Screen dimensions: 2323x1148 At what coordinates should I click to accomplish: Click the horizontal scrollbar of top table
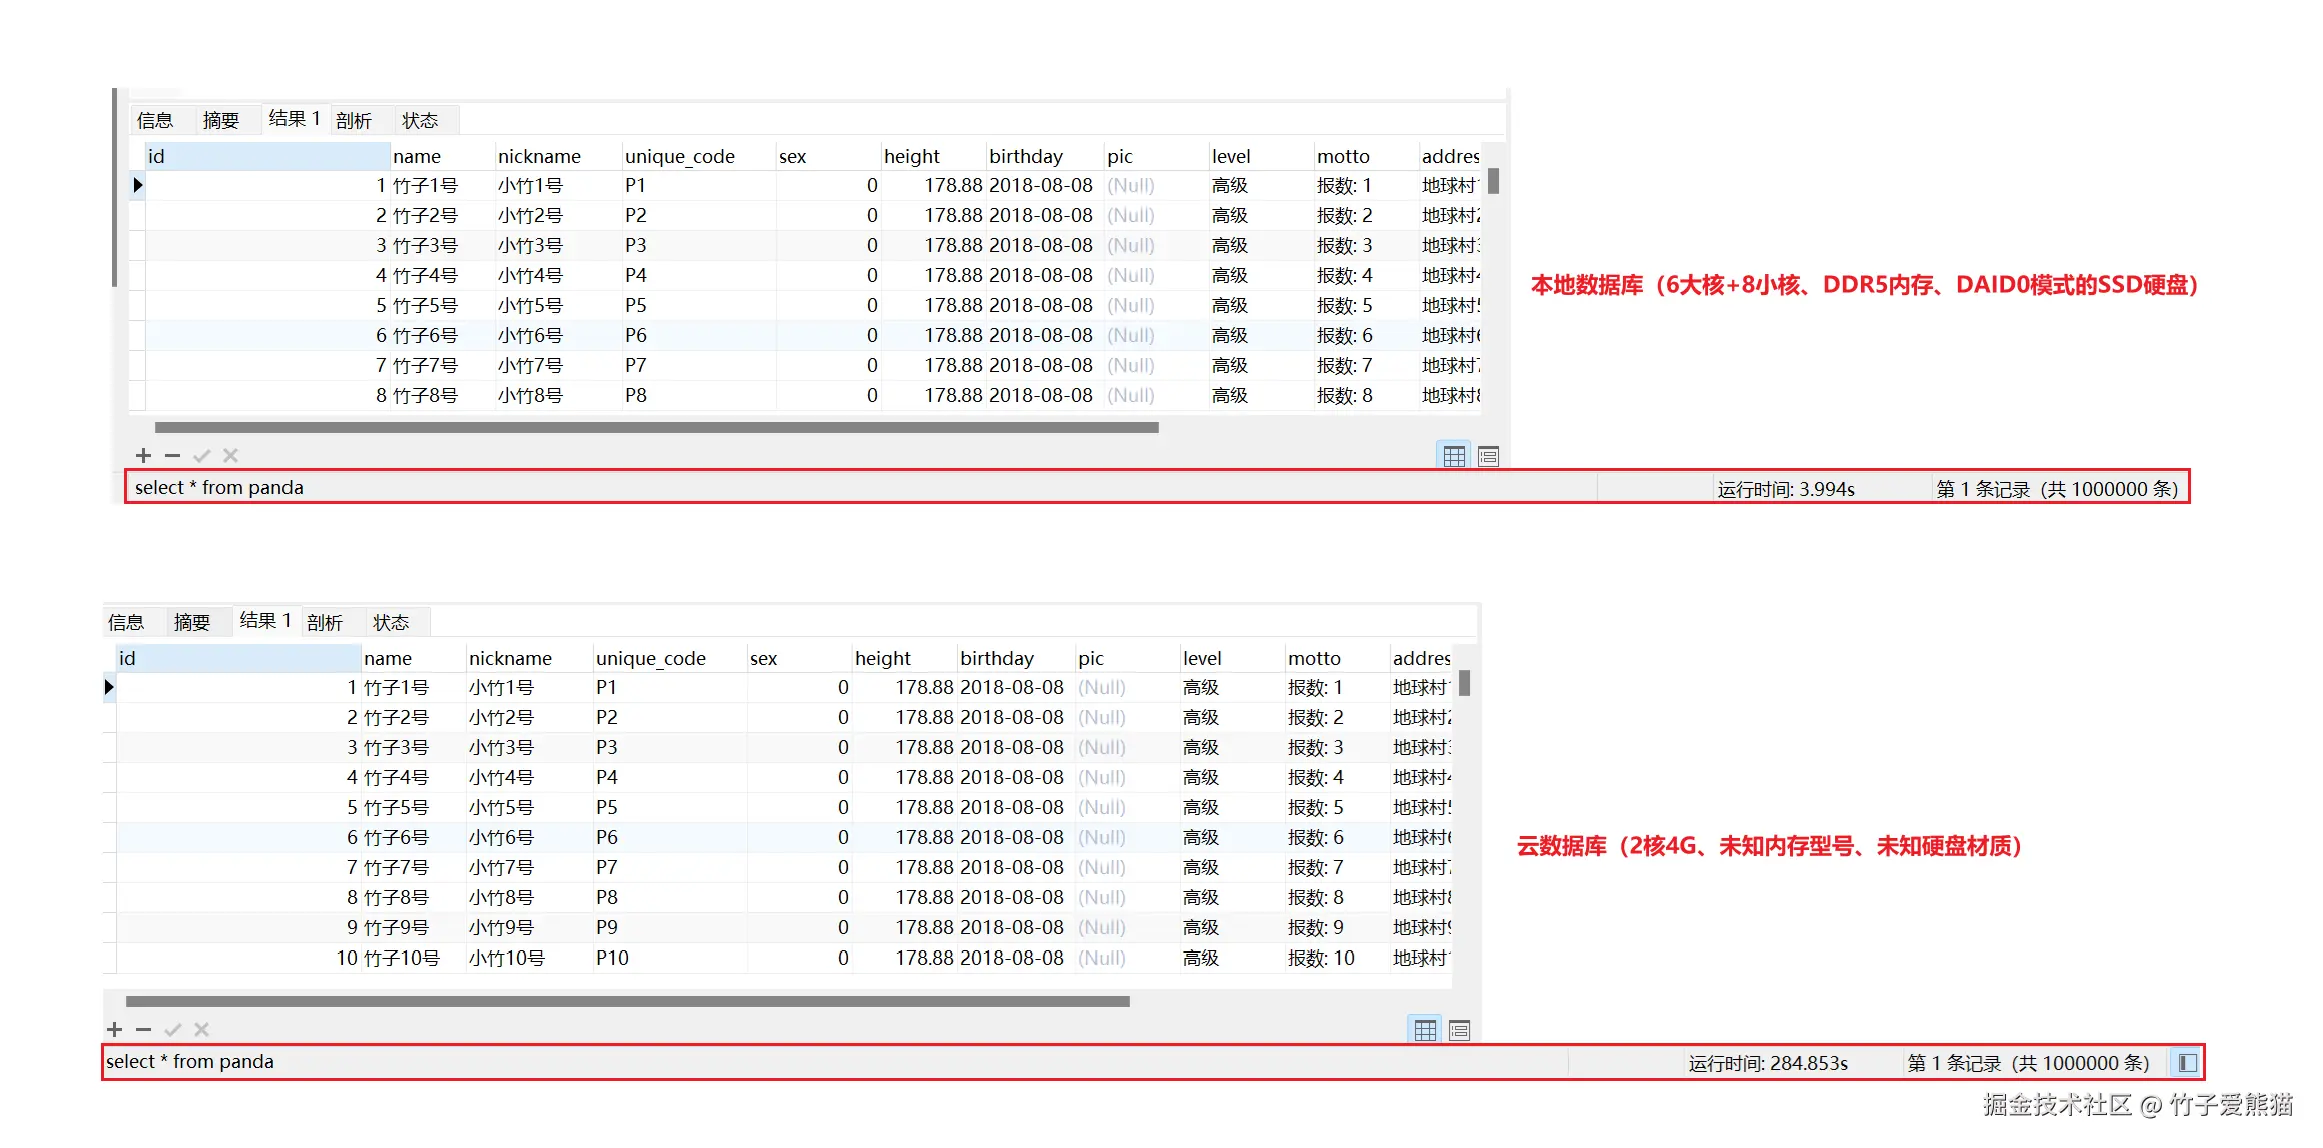pos(657,427)
